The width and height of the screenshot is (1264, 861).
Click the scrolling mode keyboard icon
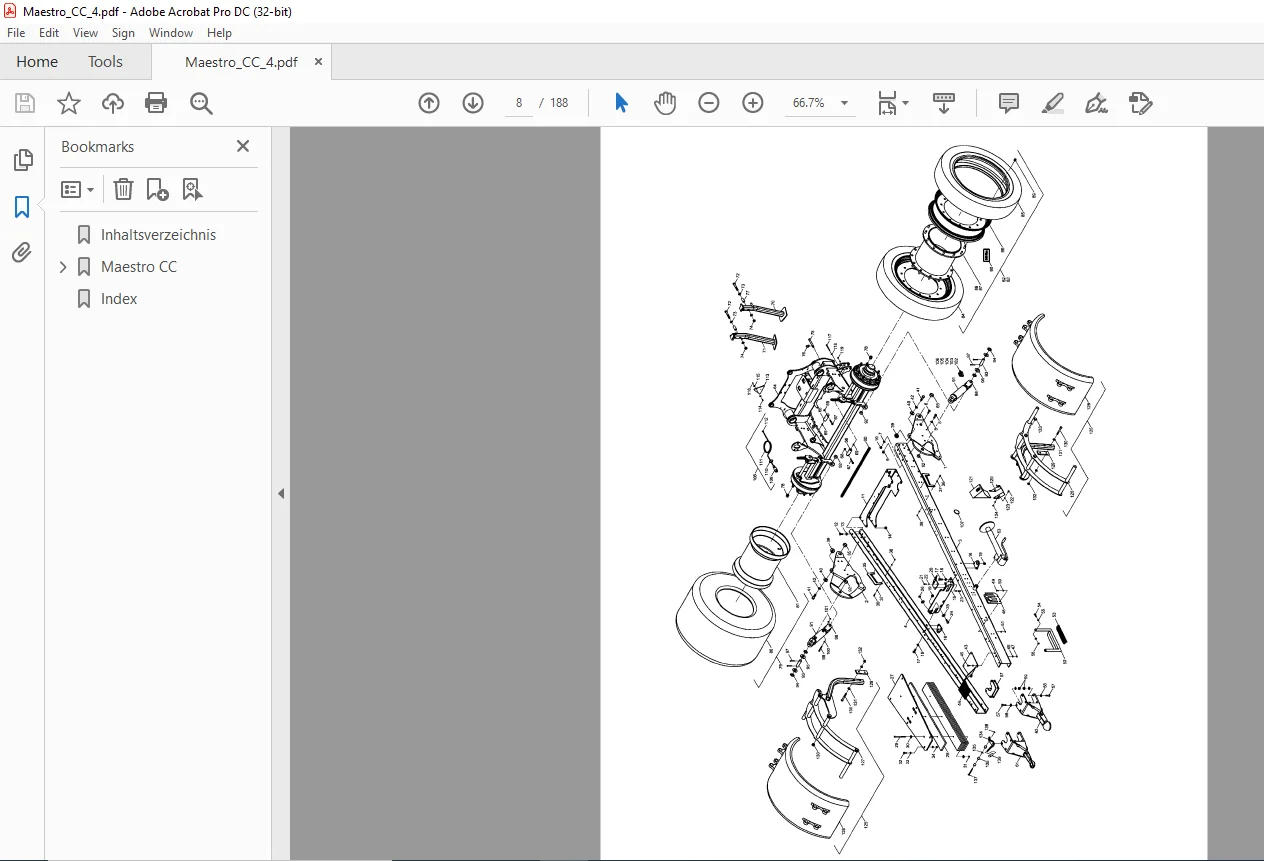[x=944, y=103]
